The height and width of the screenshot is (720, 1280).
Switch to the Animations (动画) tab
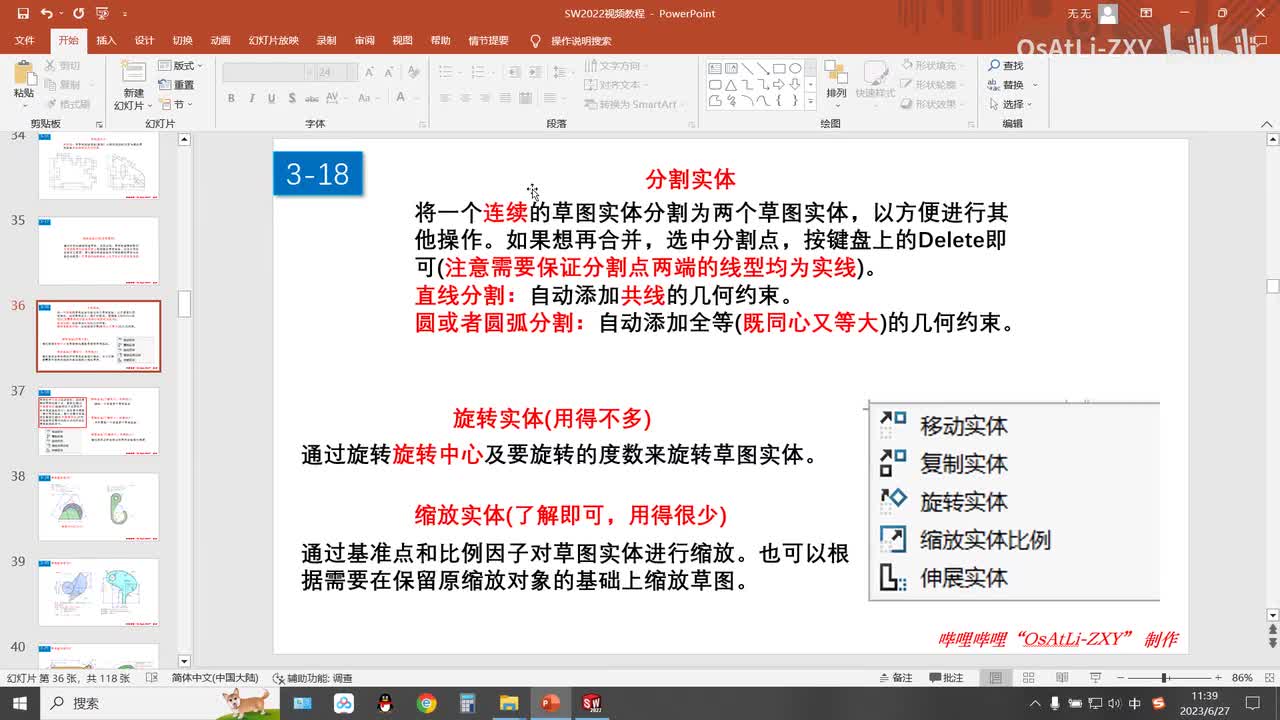[x=220, y=41]
